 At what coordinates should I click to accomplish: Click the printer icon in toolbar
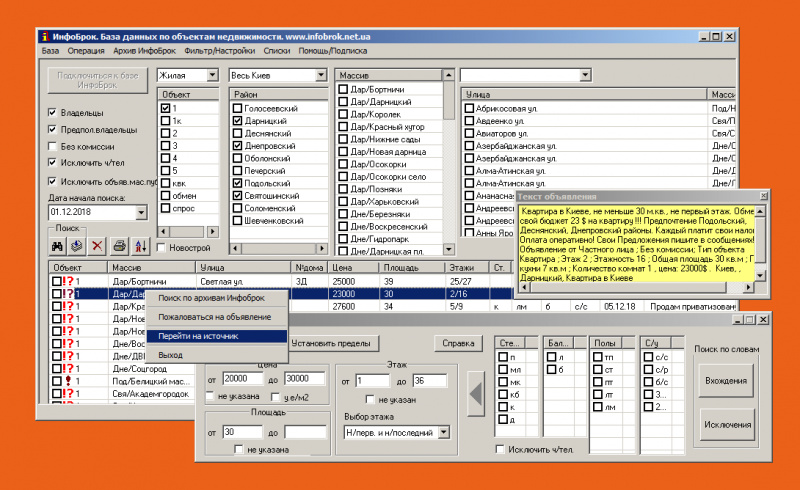tap(120, 246)
